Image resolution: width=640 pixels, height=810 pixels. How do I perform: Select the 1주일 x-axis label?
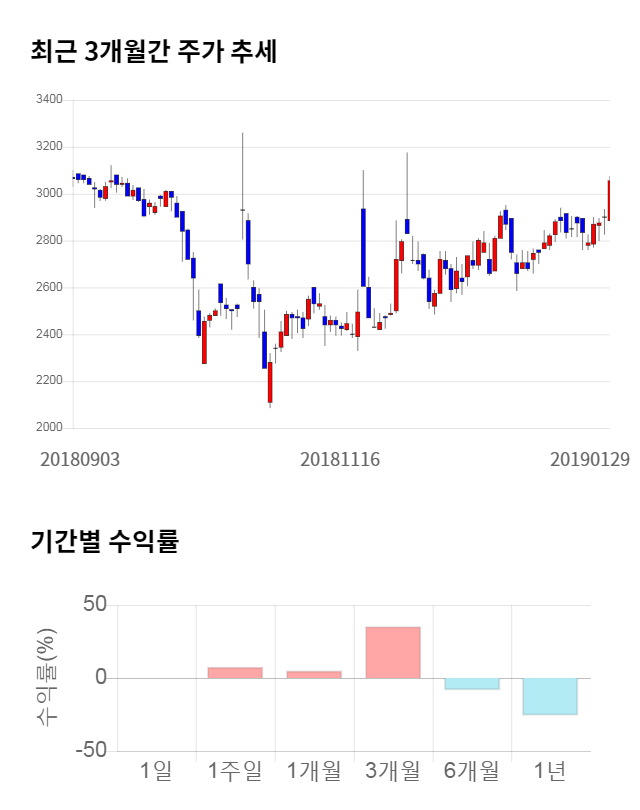[x=235, y=771]
